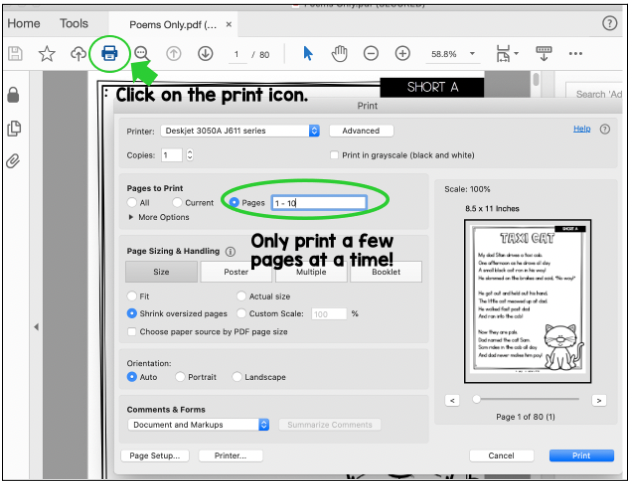Click the lock icon in left sidebar
This screenshot has height=484, width=632.
point(13,95)
